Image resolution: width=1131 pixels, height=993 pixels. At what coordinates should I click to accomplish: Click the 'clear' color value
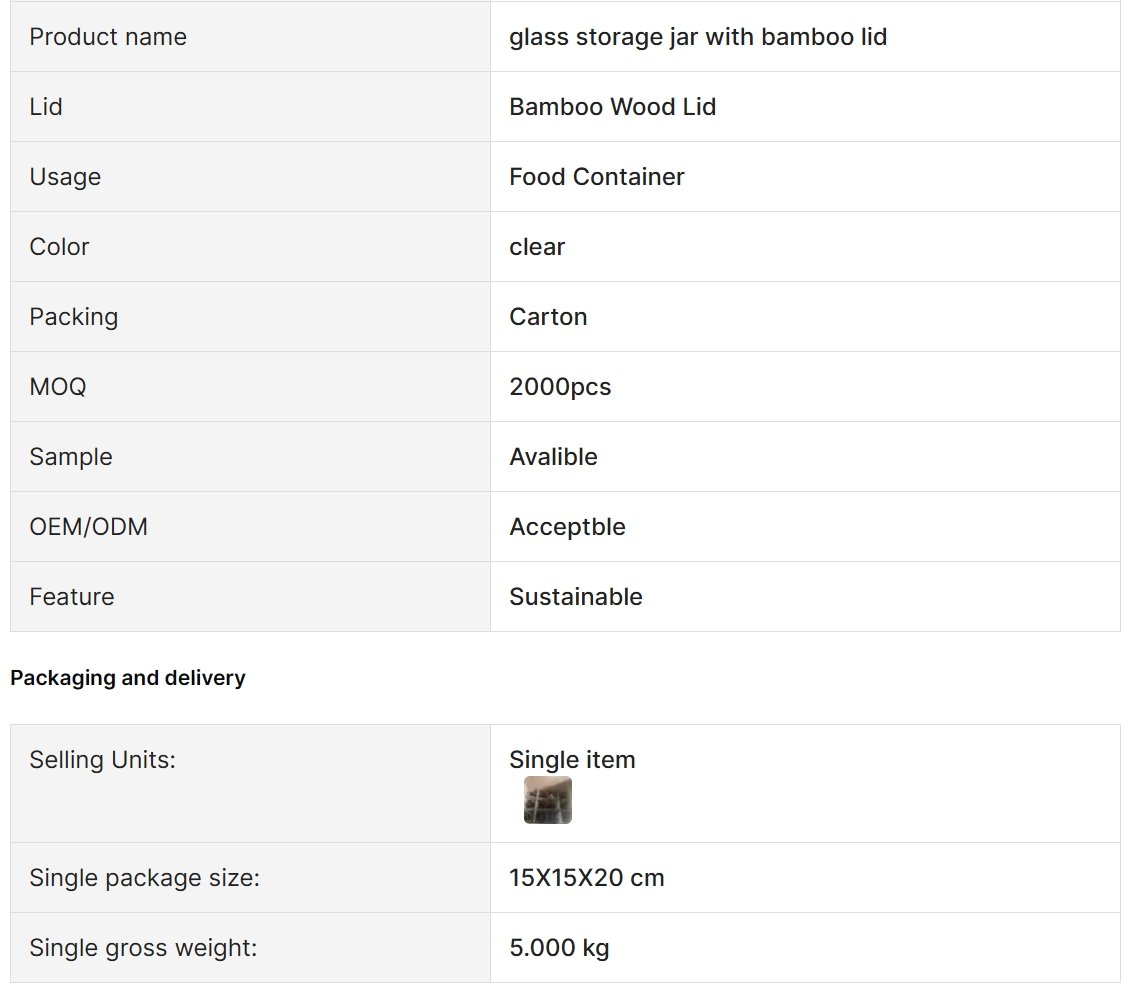coord(537,247)
